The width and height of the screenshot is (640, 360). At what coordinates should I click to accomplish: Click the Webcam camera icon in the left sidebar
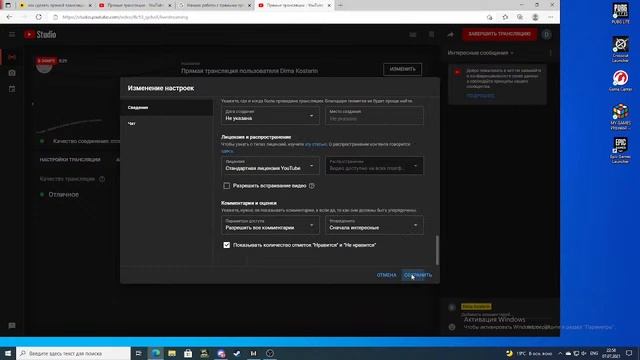pos(12,73)
